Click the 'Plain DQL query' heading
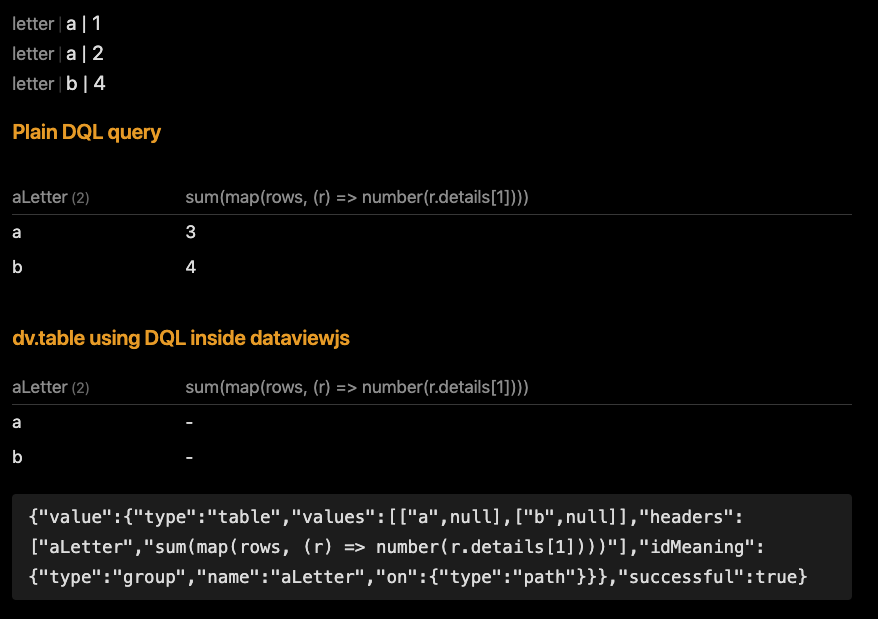Image resolution: width=878 pixels, height=619 pixels. (x=86, y=132)
